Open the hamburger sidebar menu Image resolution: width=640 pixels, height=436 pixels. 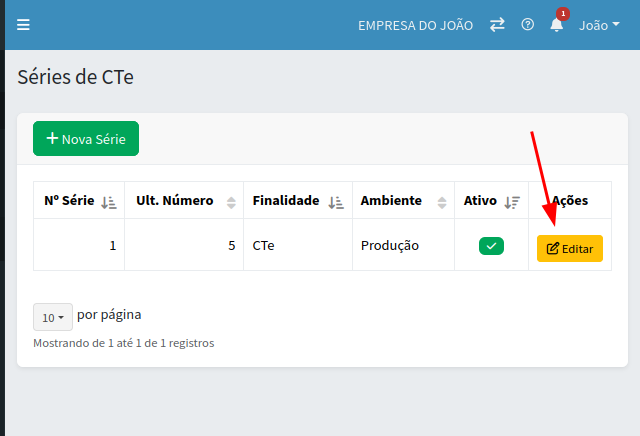24,25
